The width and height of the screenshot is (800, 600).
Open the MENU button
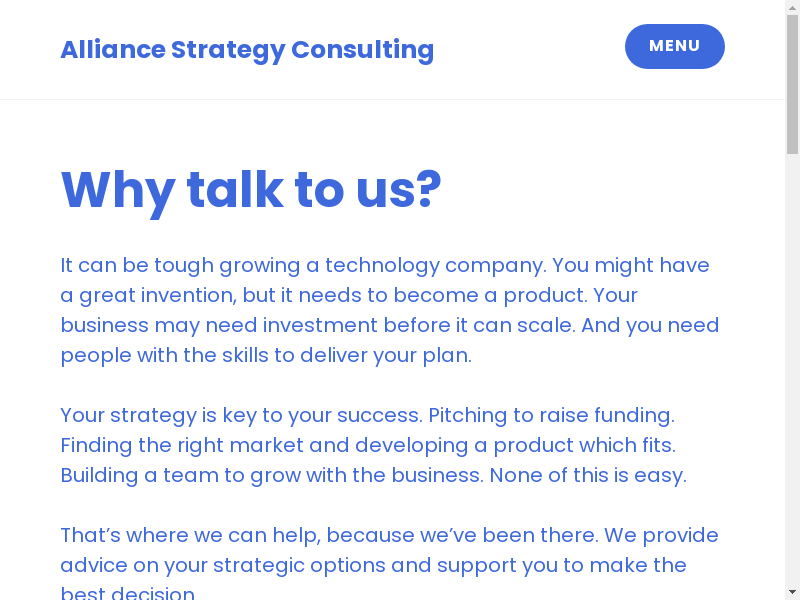tap(674, 46)
